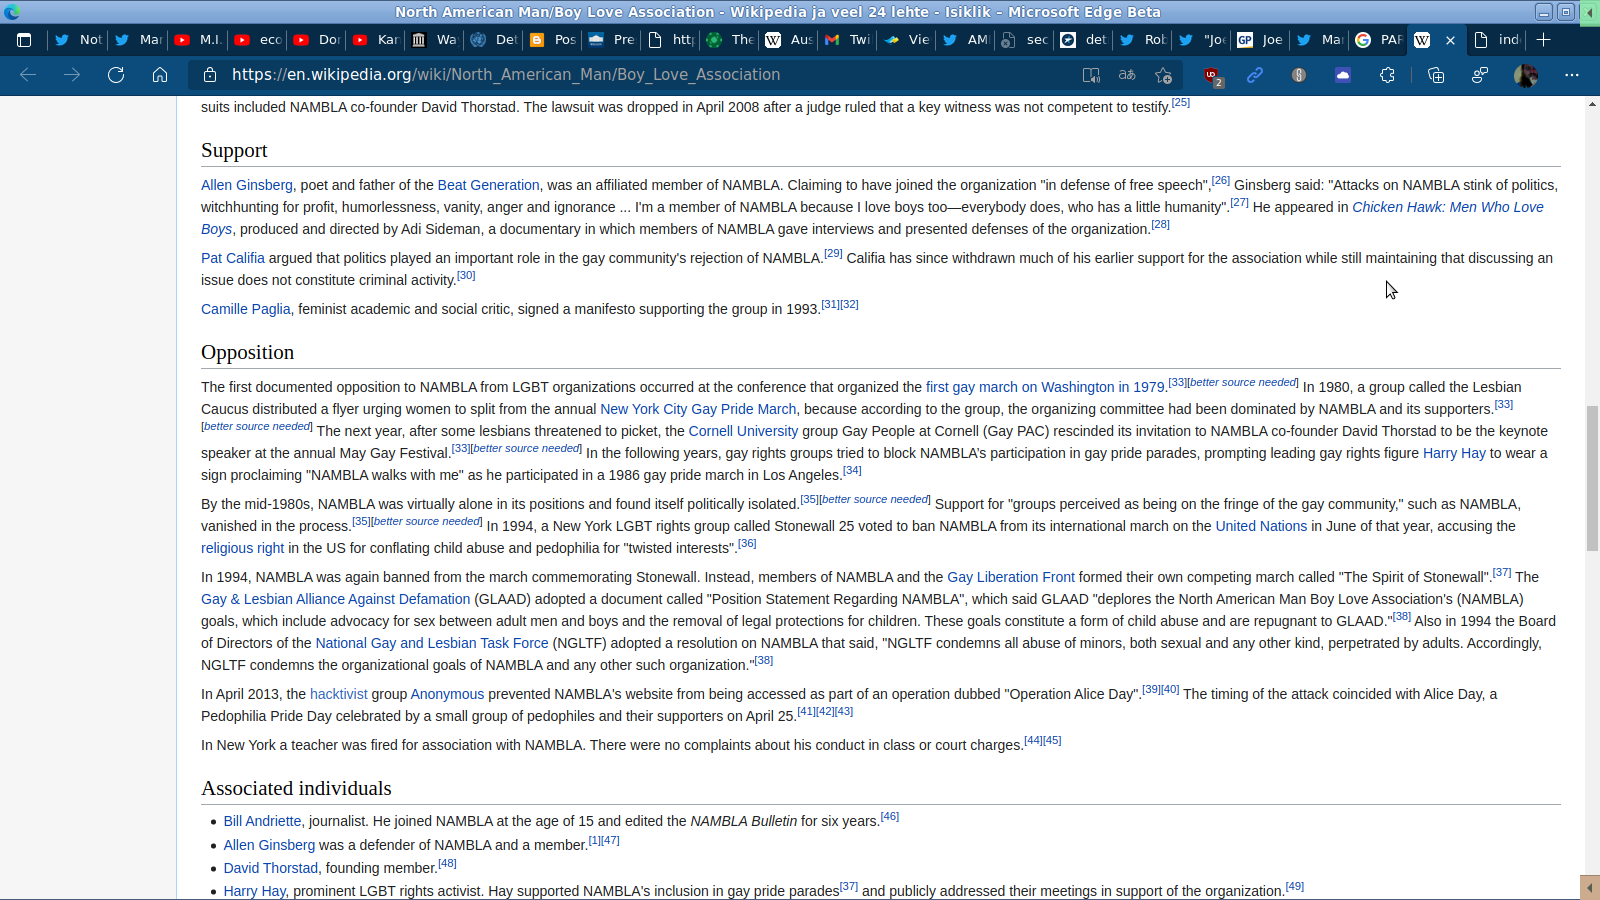Reload the Wikipedia page
This screenshot has width=1600, height=900.
(x=116, y=75)
